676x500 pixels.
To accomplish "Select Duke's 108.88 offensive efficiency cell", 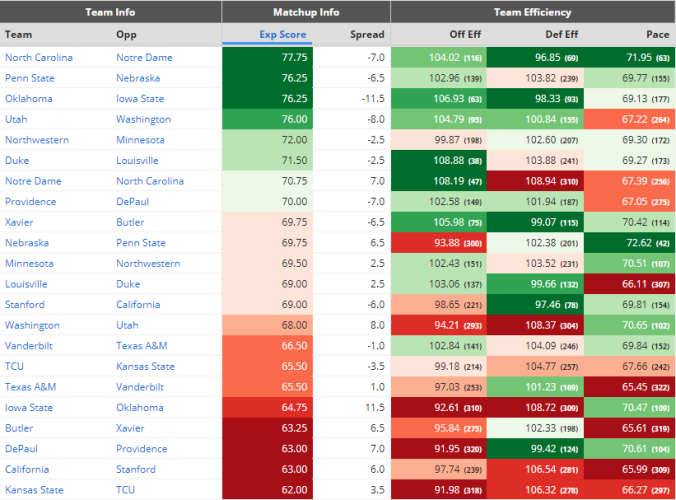I will [439, 160].
